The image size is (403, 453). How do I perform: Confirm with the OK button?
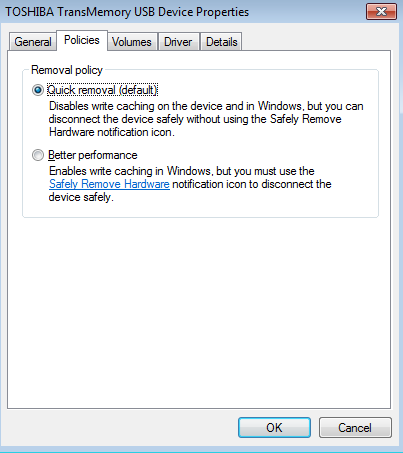tap(274, 427)
